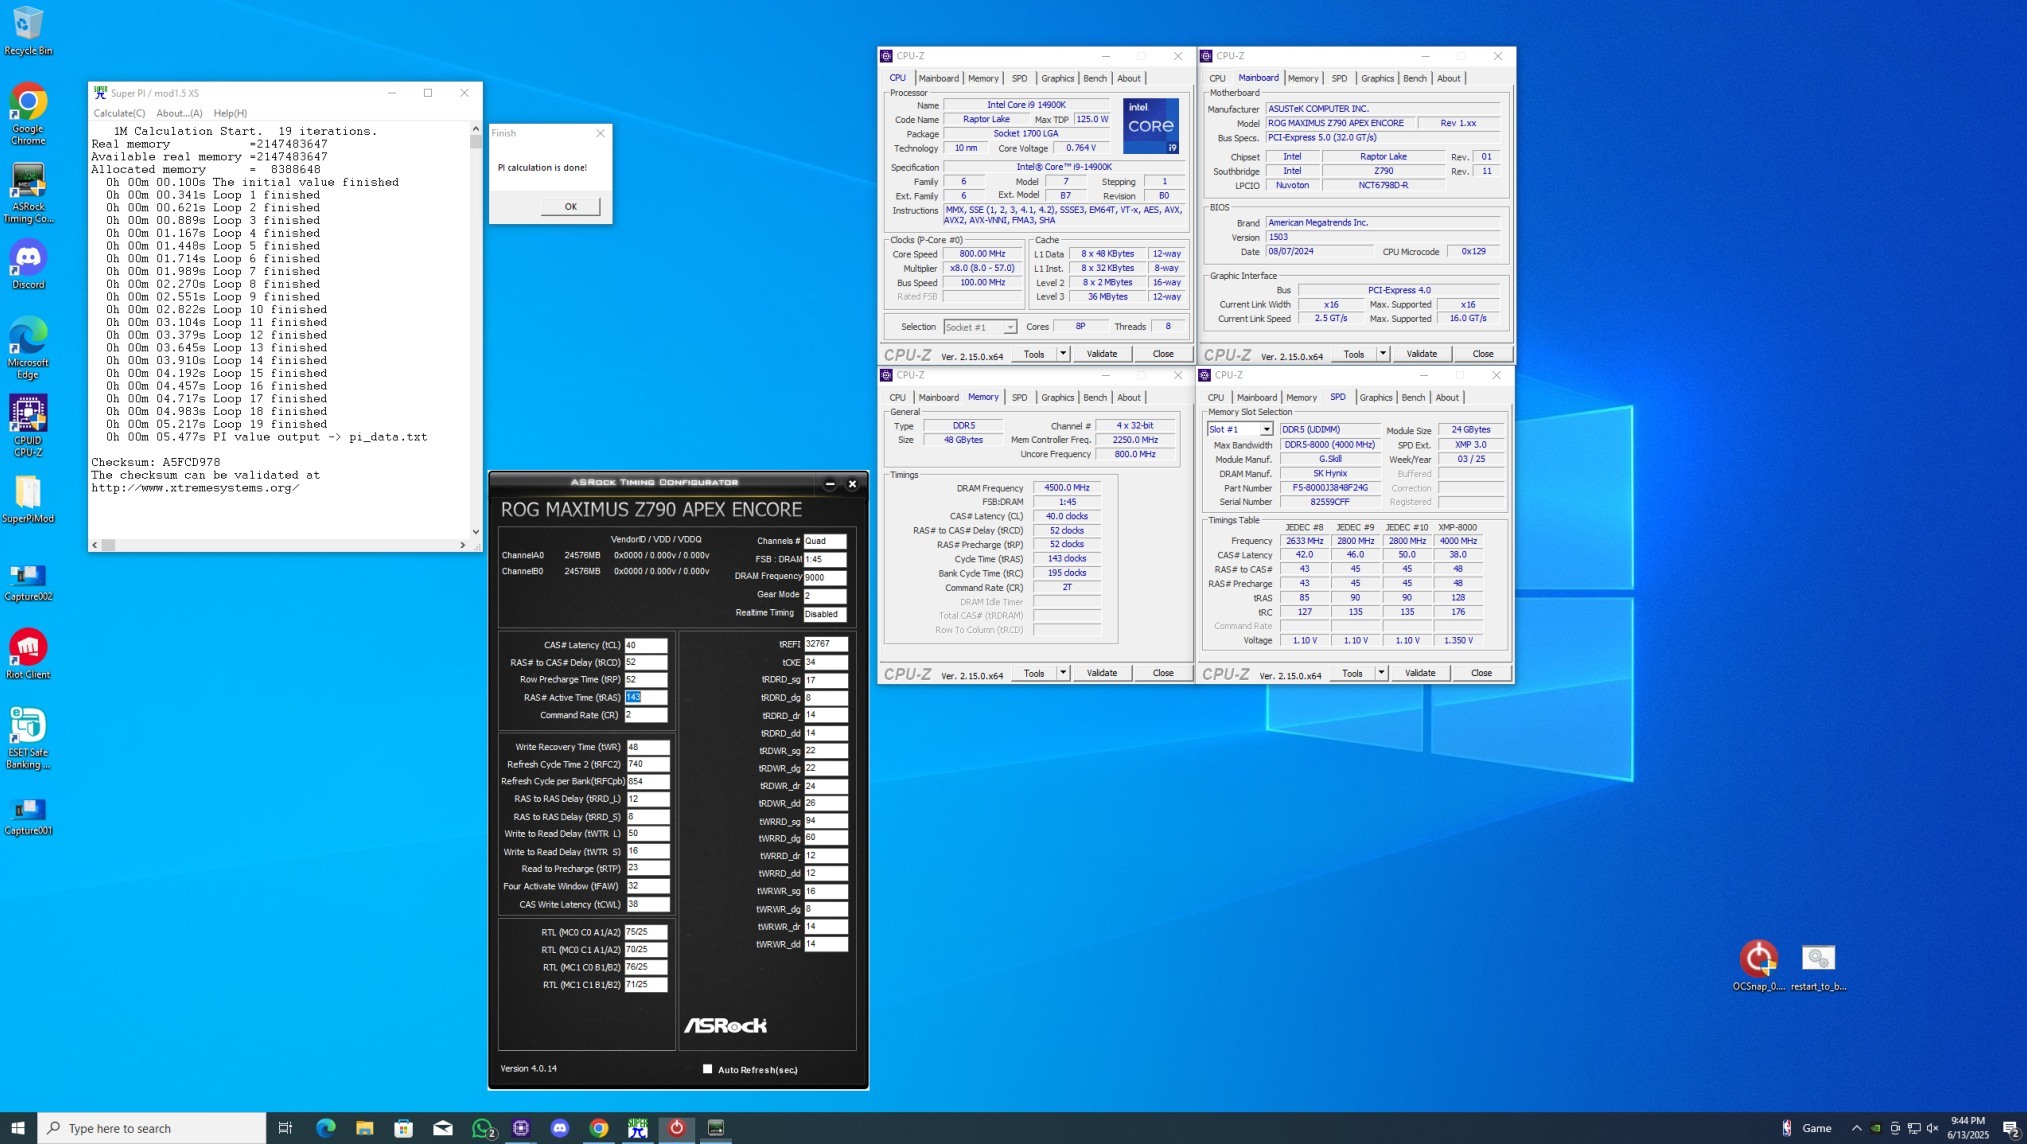
Task: Click the tREFI value field
Action: [826, 644]
